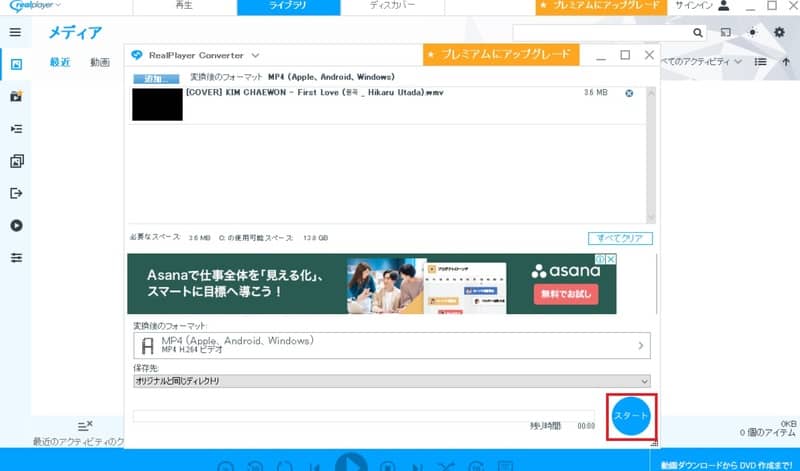This screenshot has width=800, height=471.
Task: Select the 最近 media tab
Action: 60,62
